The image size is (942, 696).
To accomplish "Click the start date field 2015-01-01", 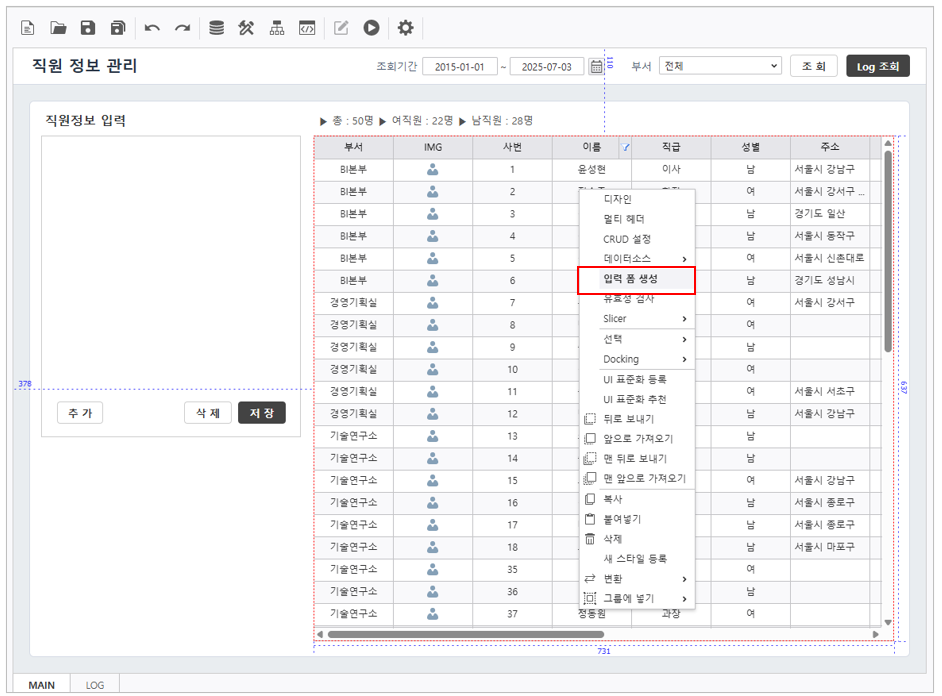I will coord(459,67).
